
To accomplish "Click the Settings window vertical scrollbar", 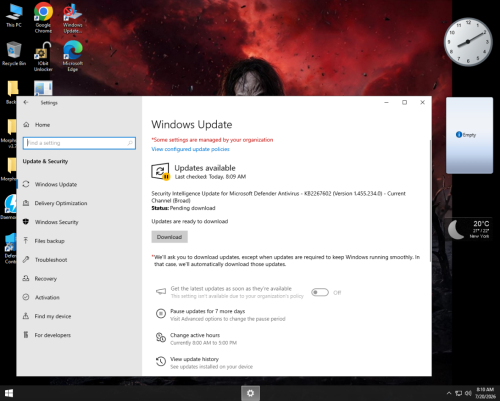I will [430, 200].
